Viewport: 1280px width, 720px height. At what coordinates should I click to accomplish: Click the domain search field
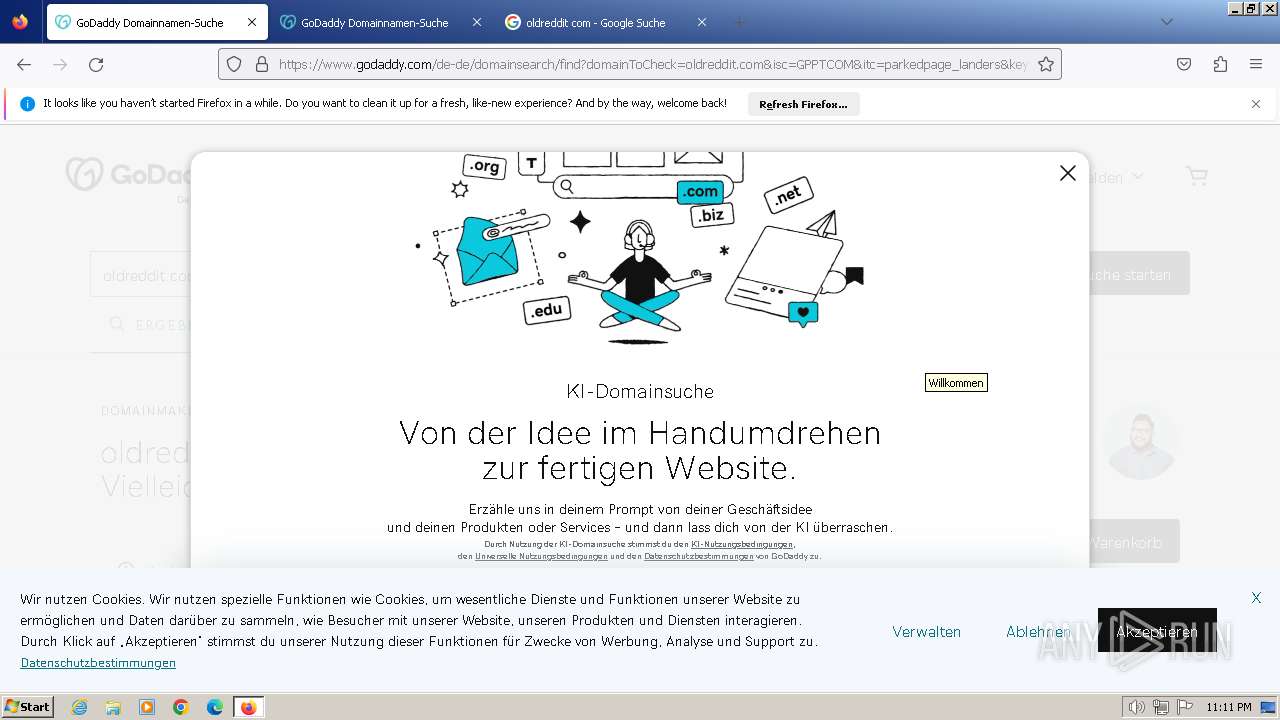pos(140,275)
